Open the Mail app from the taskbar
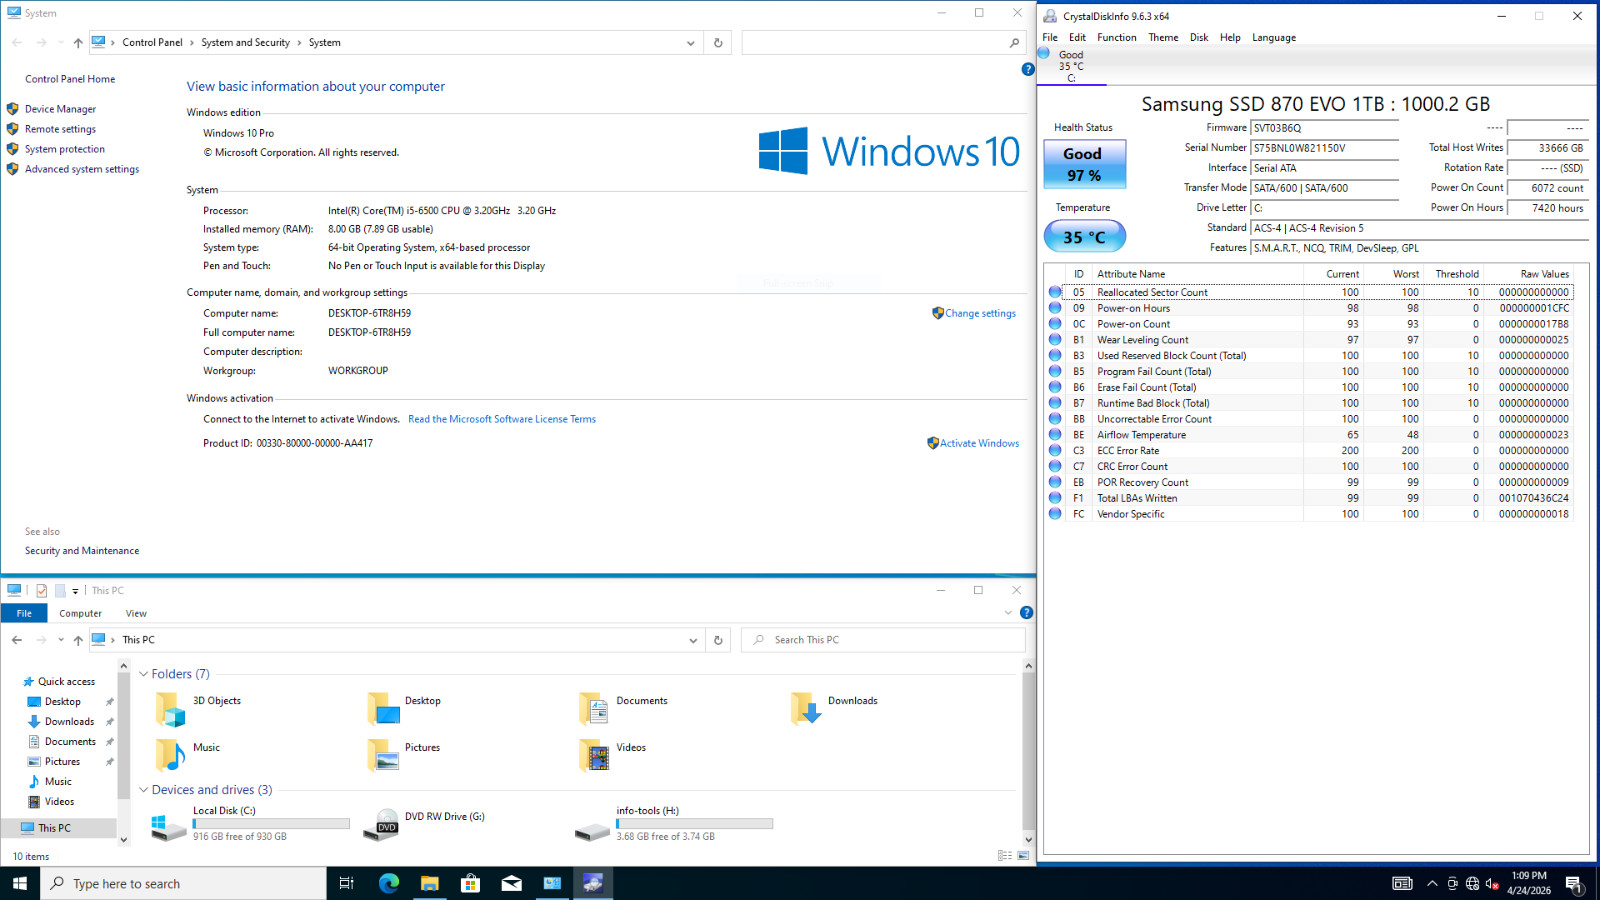Image resolution: width=1600 pixels, height=900 pixels. coord(511,883)
